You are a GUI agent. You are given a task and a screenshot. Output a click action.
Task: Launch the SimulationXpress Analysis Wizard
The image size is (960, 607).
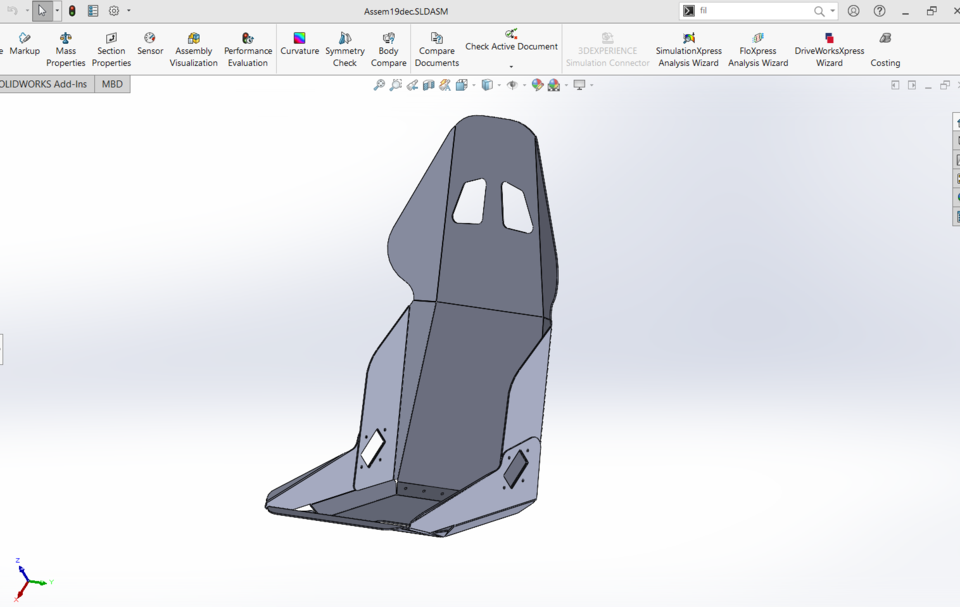tap(687, 48)
